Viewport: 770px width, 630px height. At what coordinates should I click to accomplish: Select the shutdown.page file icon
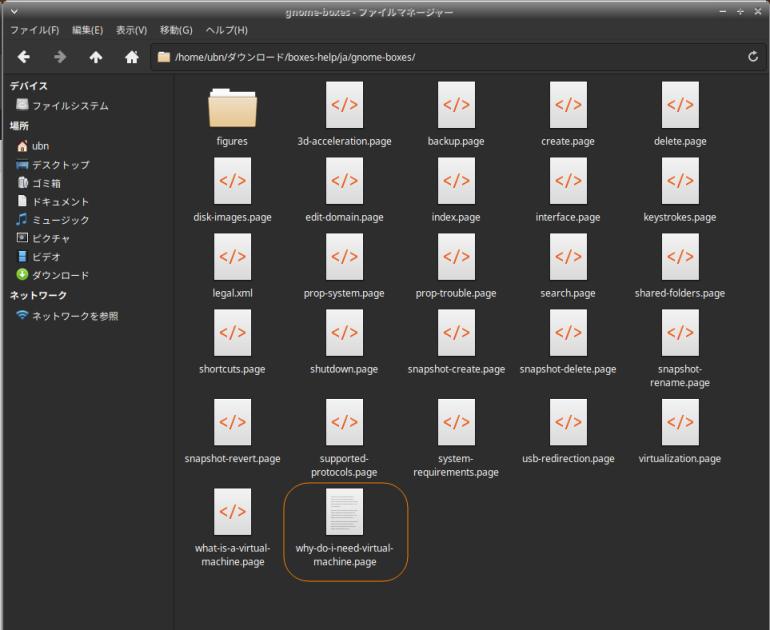click(x=344, y=332)
